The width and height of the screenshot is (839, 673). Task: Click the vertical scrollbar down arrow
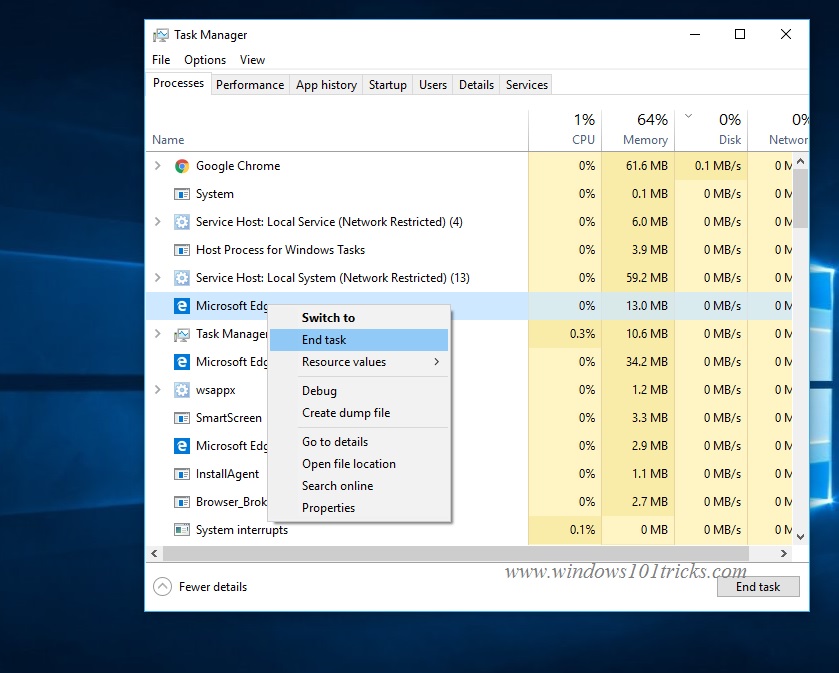click(x=800, y=536)
